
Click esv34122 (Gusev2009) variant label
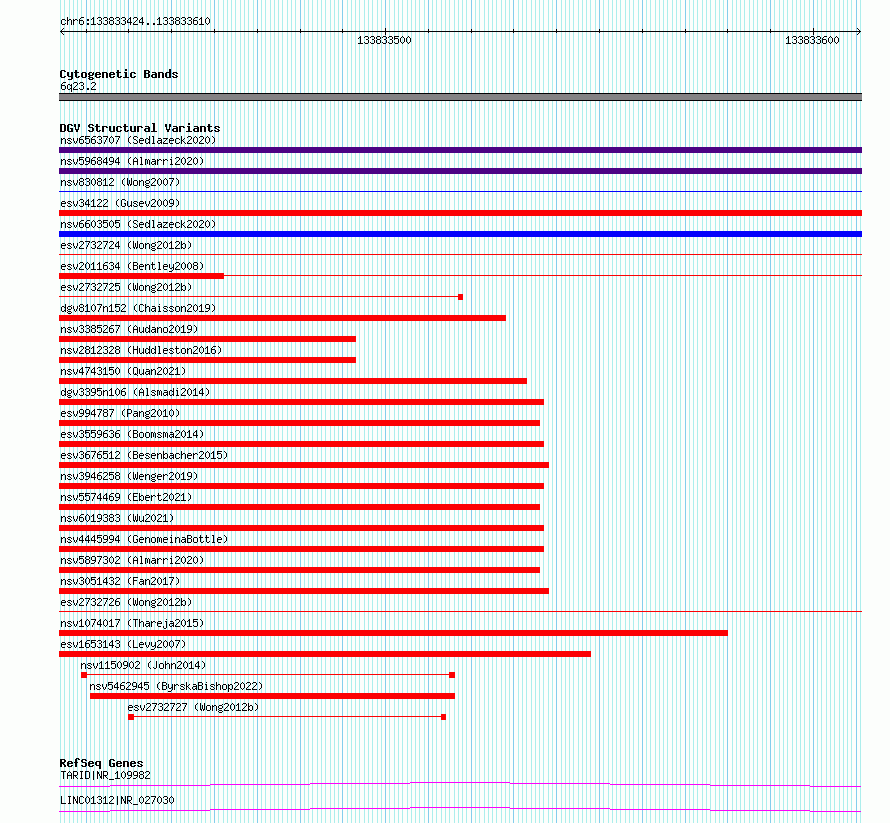tap(120, 203)
